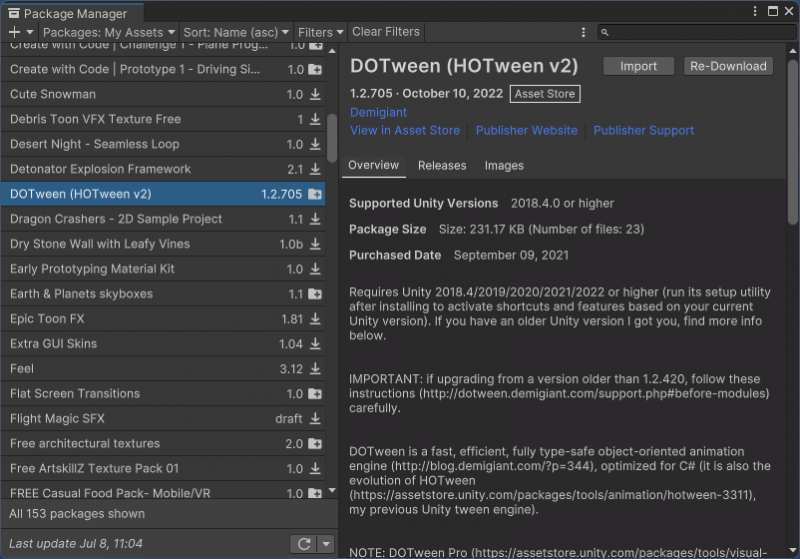Select the Extra GUI Skins package
This screenshot has height=559, width=800.
coord(163,344)
